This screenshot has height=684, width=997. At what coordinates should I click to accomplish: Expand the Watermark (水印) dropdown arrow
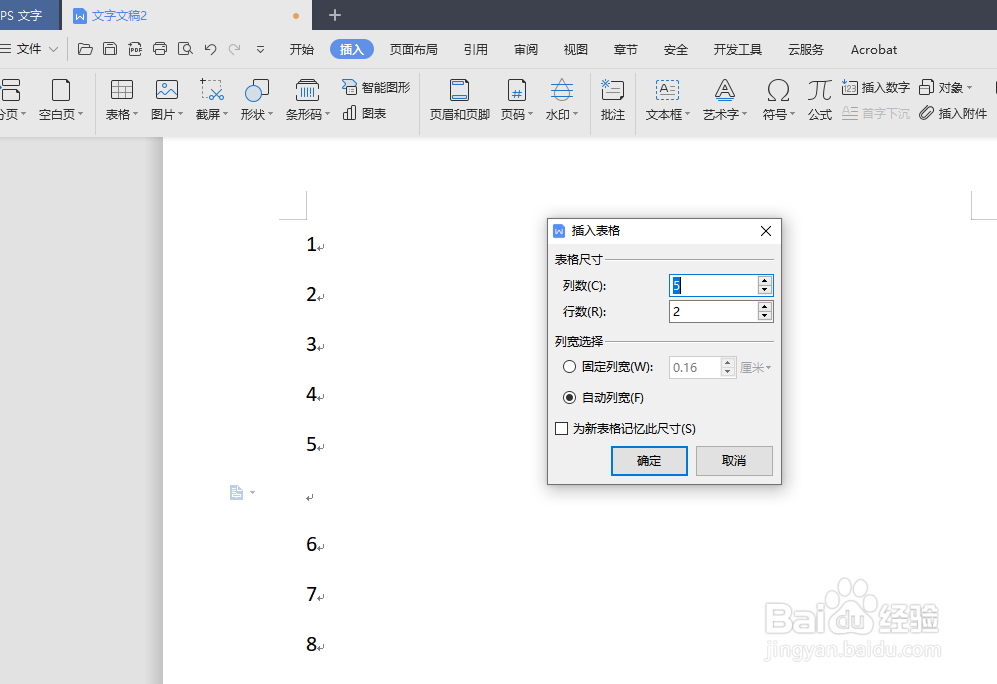click(575, 114)
